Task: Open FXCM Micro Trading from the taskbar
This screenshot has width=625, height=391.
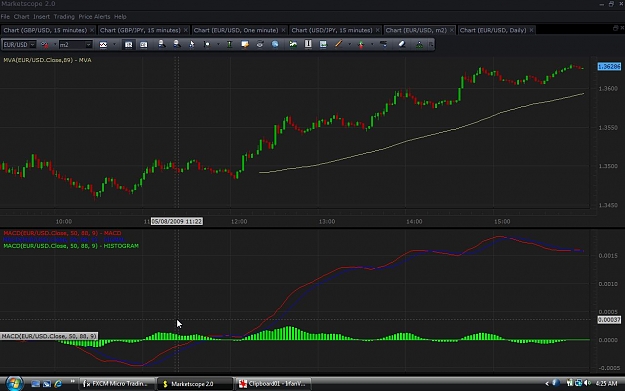Action: (117, 384)
